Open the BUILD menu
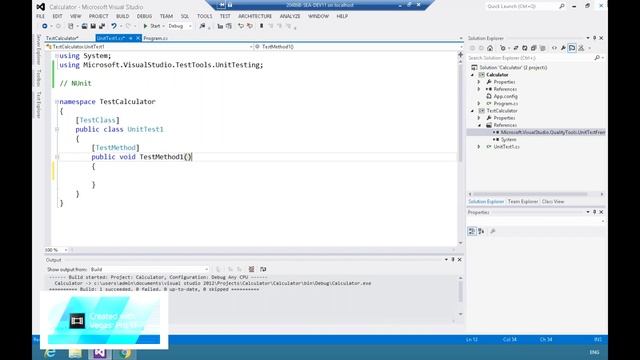 point(122,16)
